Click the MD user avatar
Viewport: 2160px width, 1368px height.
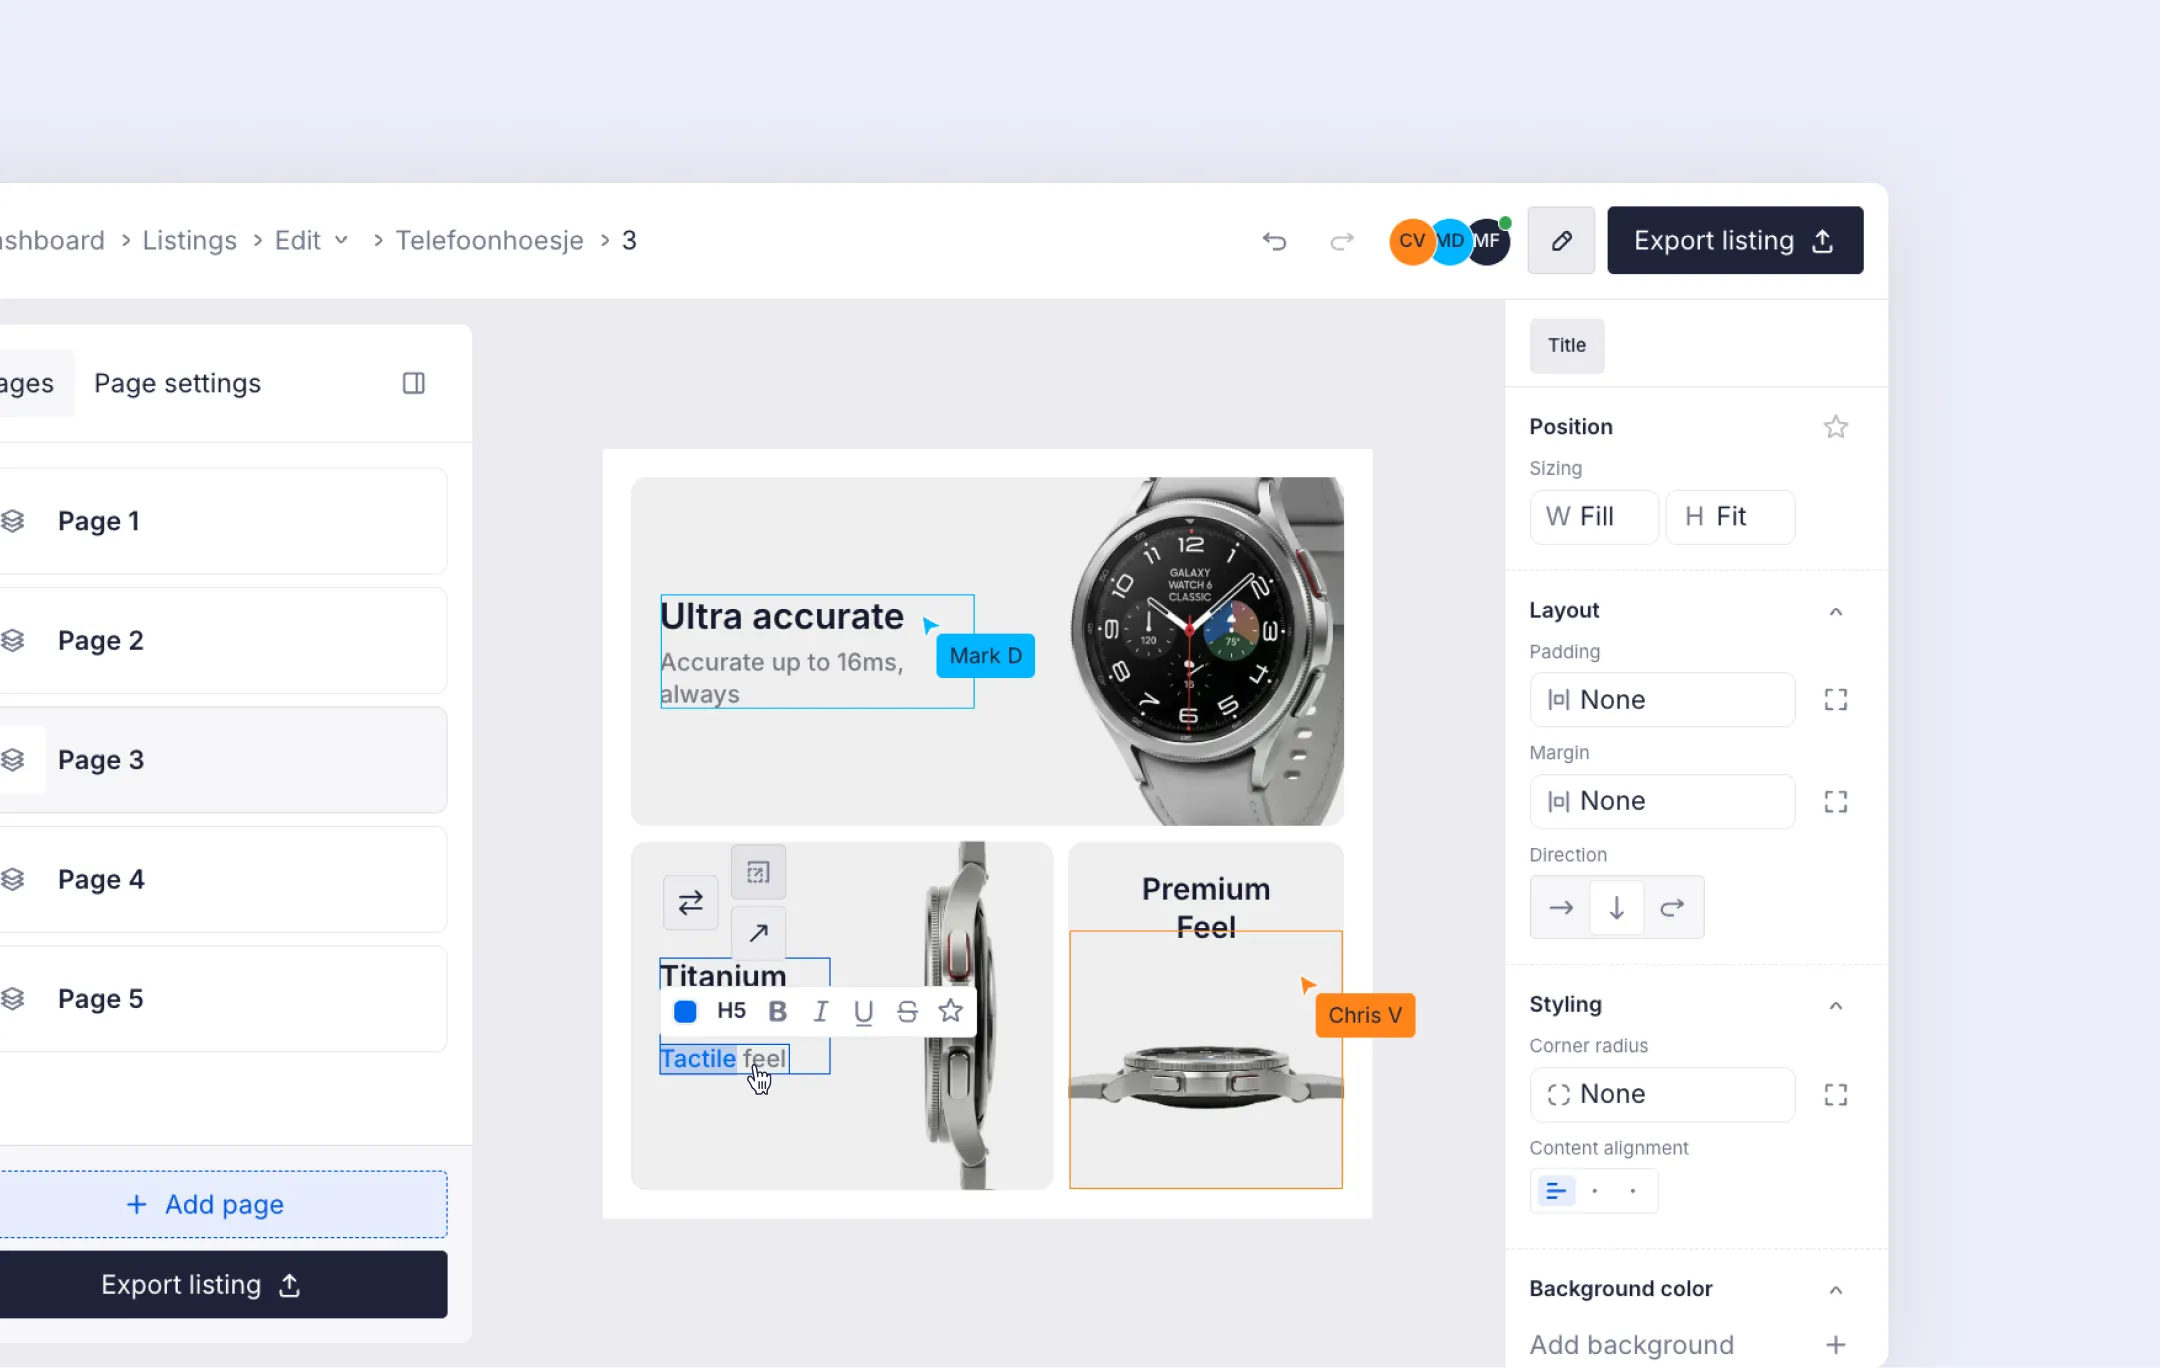tap(1450, 241)
